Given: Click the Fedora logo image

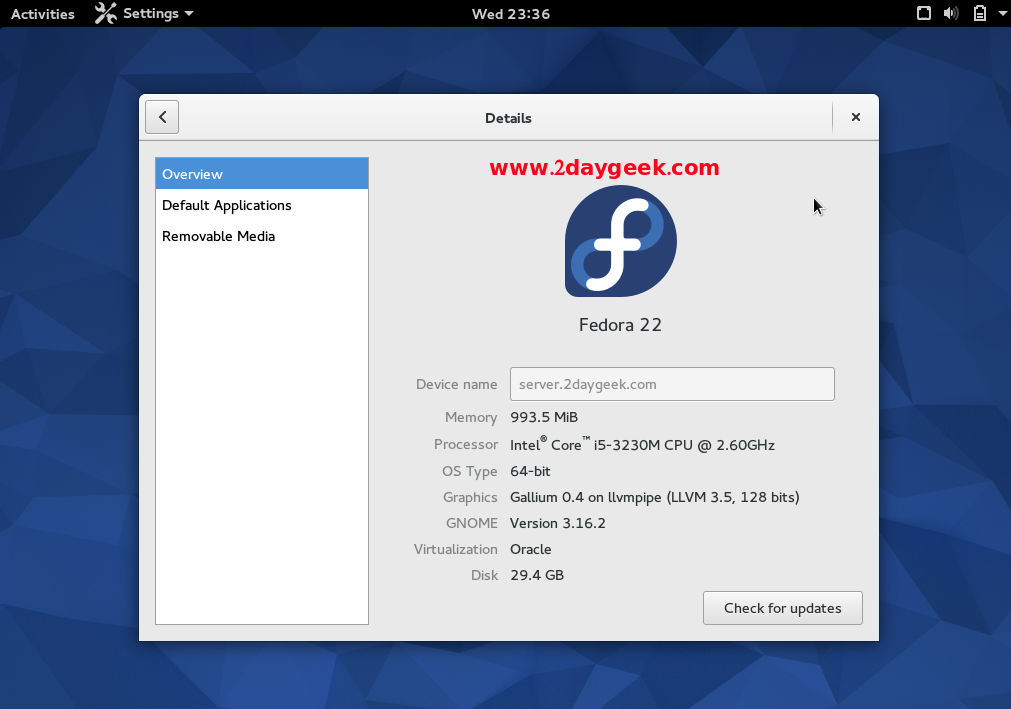Looking at the screenshot, I should 621,241.
